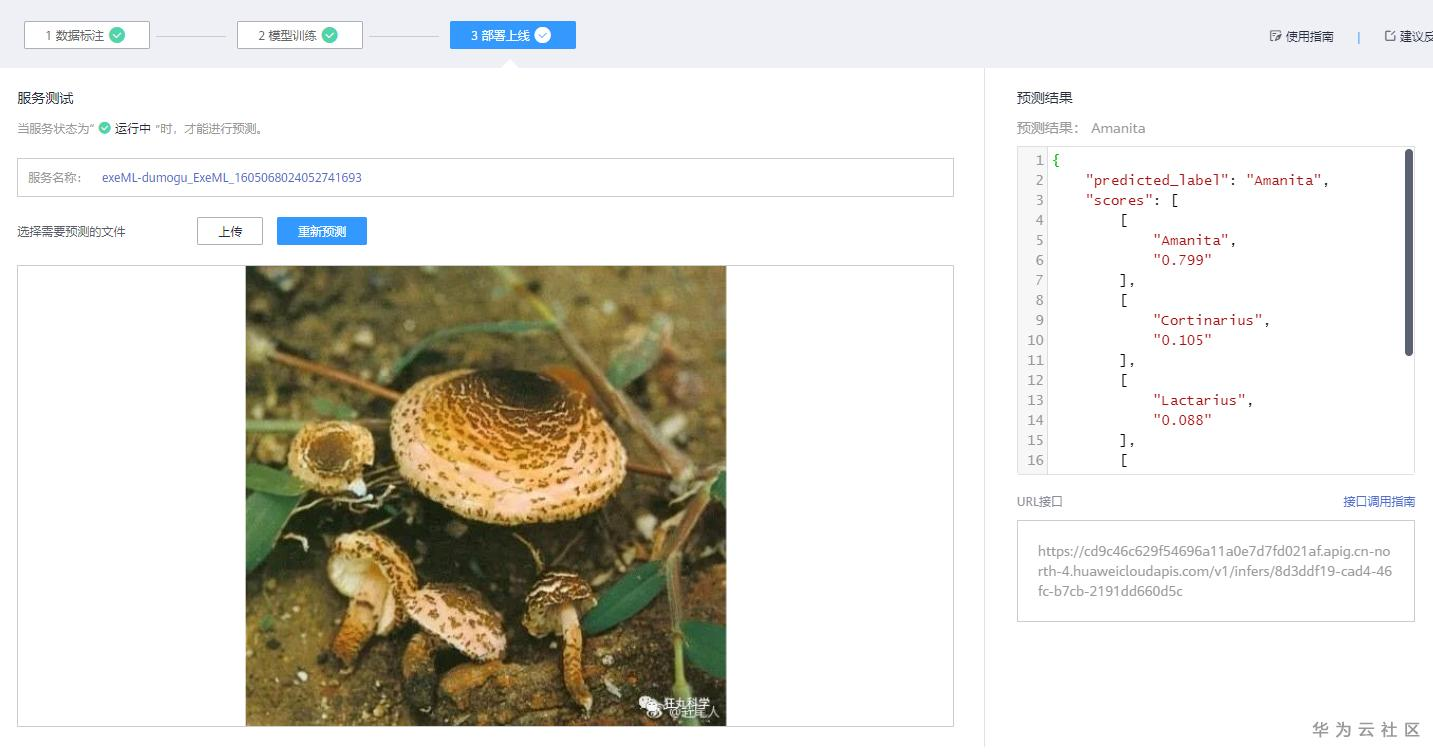Click the "predicted_label" line in JSON
This screenshot has width=1433, height=755.
(1207, 180)
